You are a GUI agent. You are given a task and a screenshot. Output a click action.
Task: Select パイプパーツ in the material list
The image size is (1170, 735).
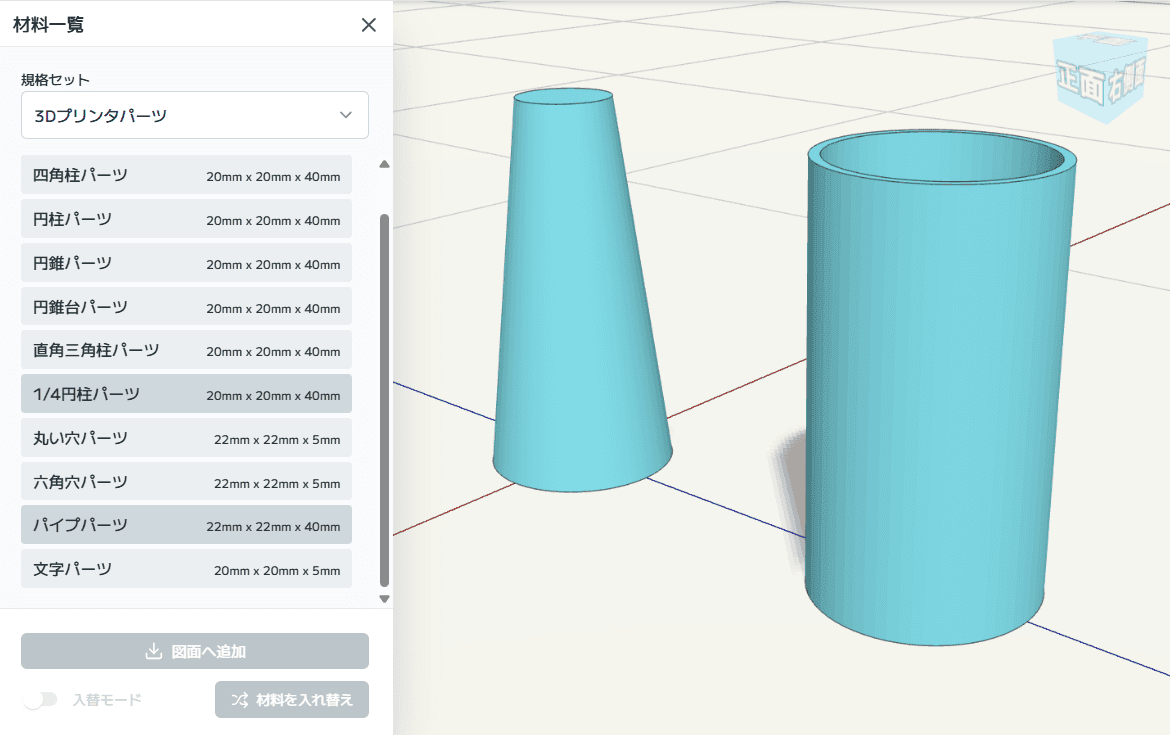click(x=186, y=525)
